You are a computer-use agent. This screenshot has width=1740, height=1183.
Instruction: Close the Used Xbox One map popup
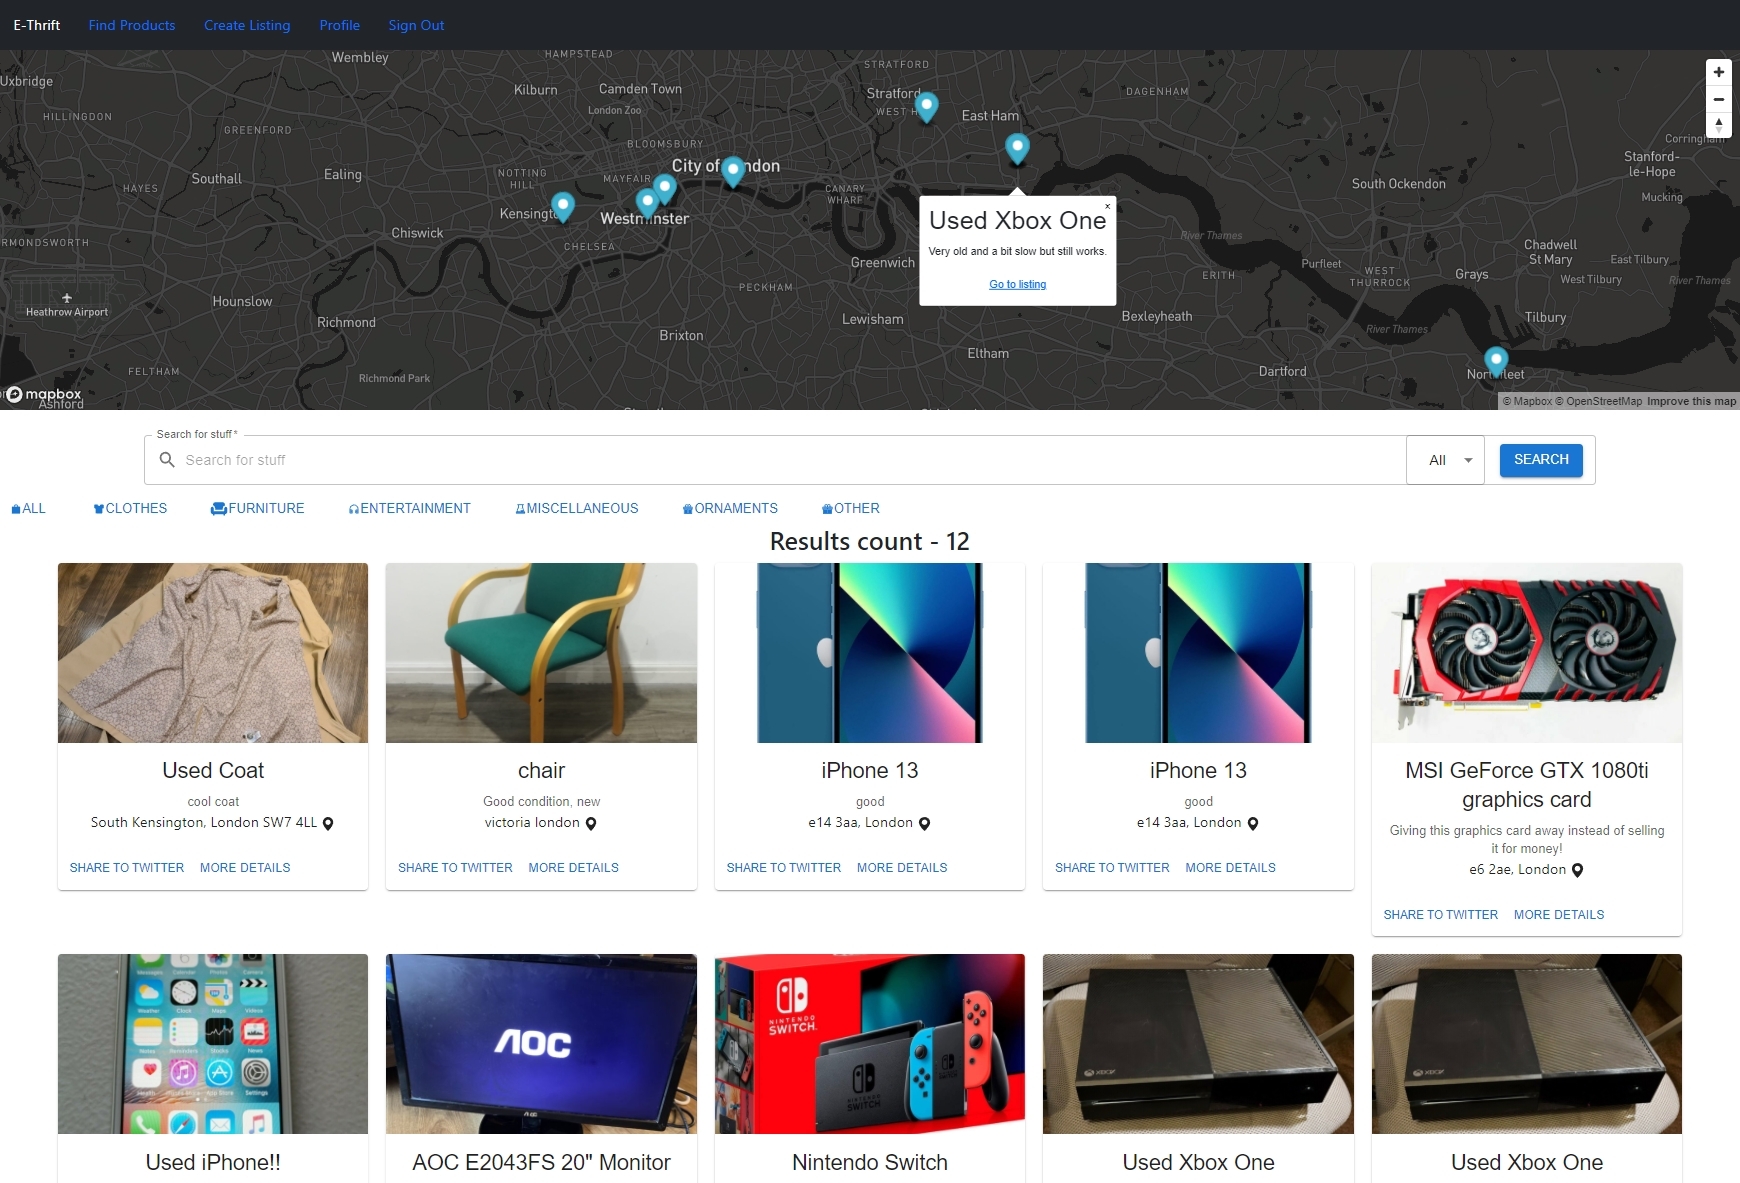point(1107,206)
